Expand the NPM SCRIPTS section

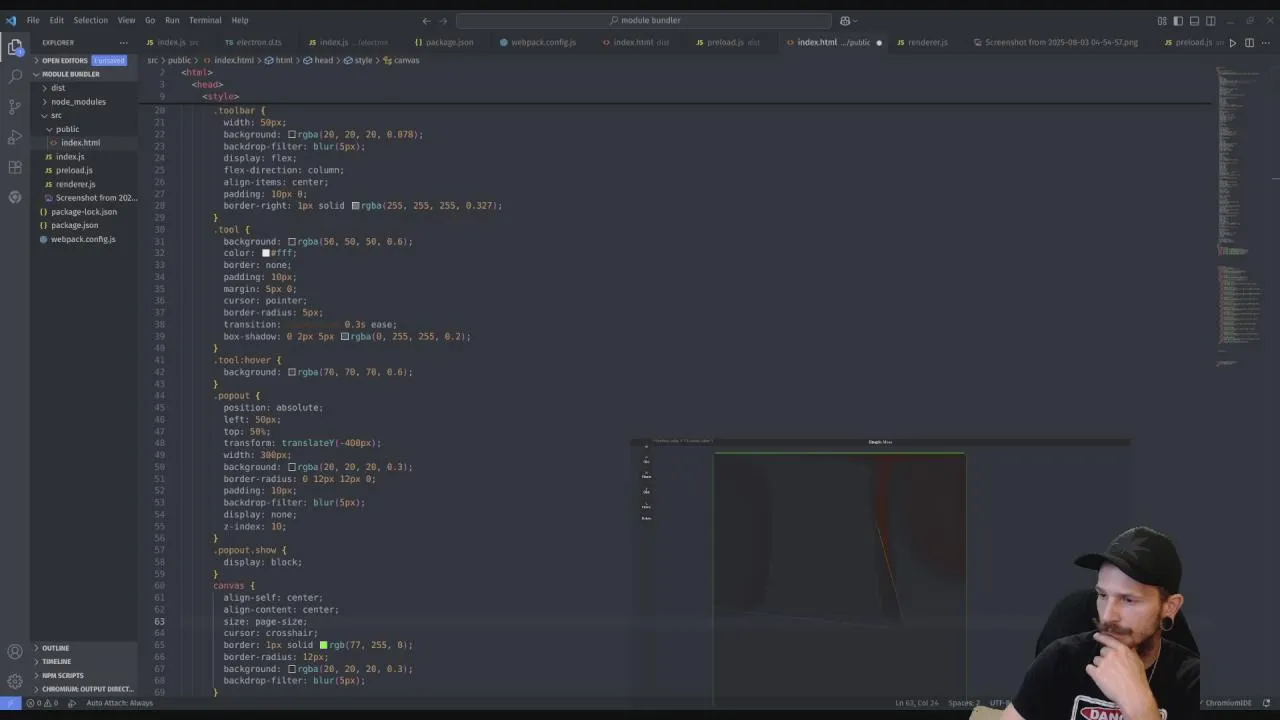tap(62, 675)
